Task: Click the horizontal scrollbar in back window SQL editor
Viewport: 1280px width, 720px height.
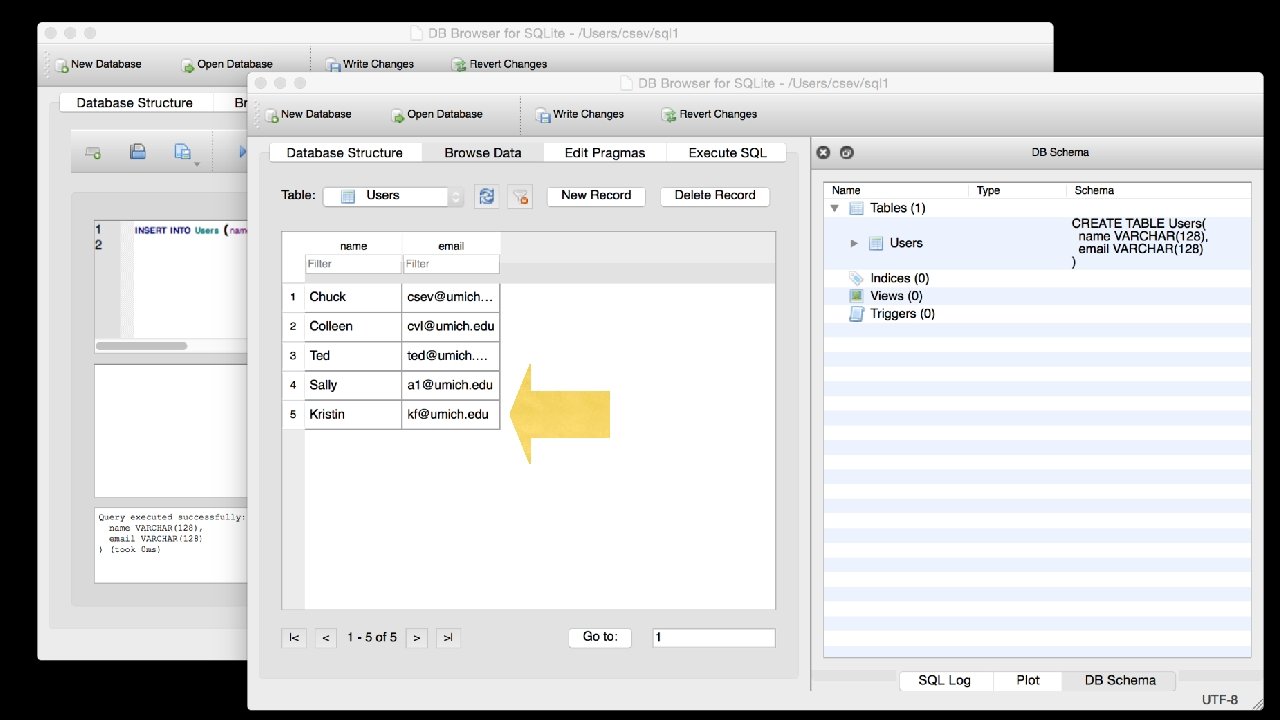Action: point(141,346)
